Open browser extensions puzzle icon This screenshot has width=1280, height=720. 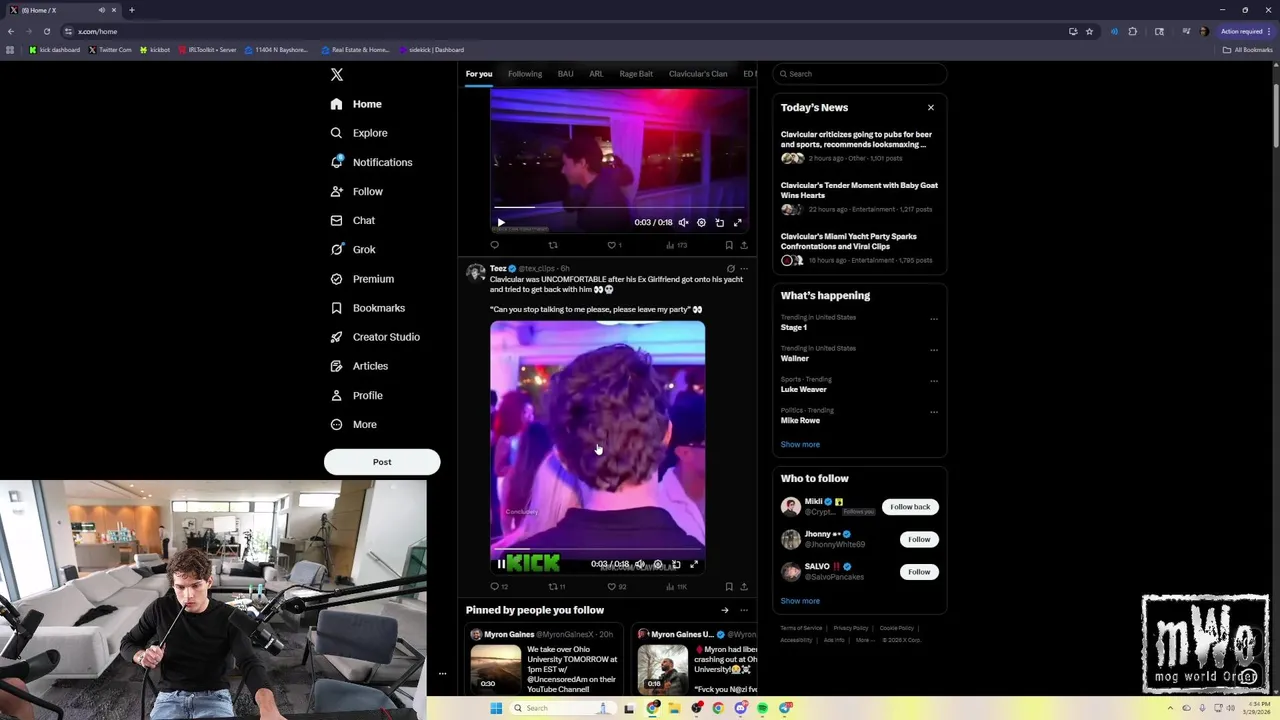pyautogui.click(x=1133, y=31)
